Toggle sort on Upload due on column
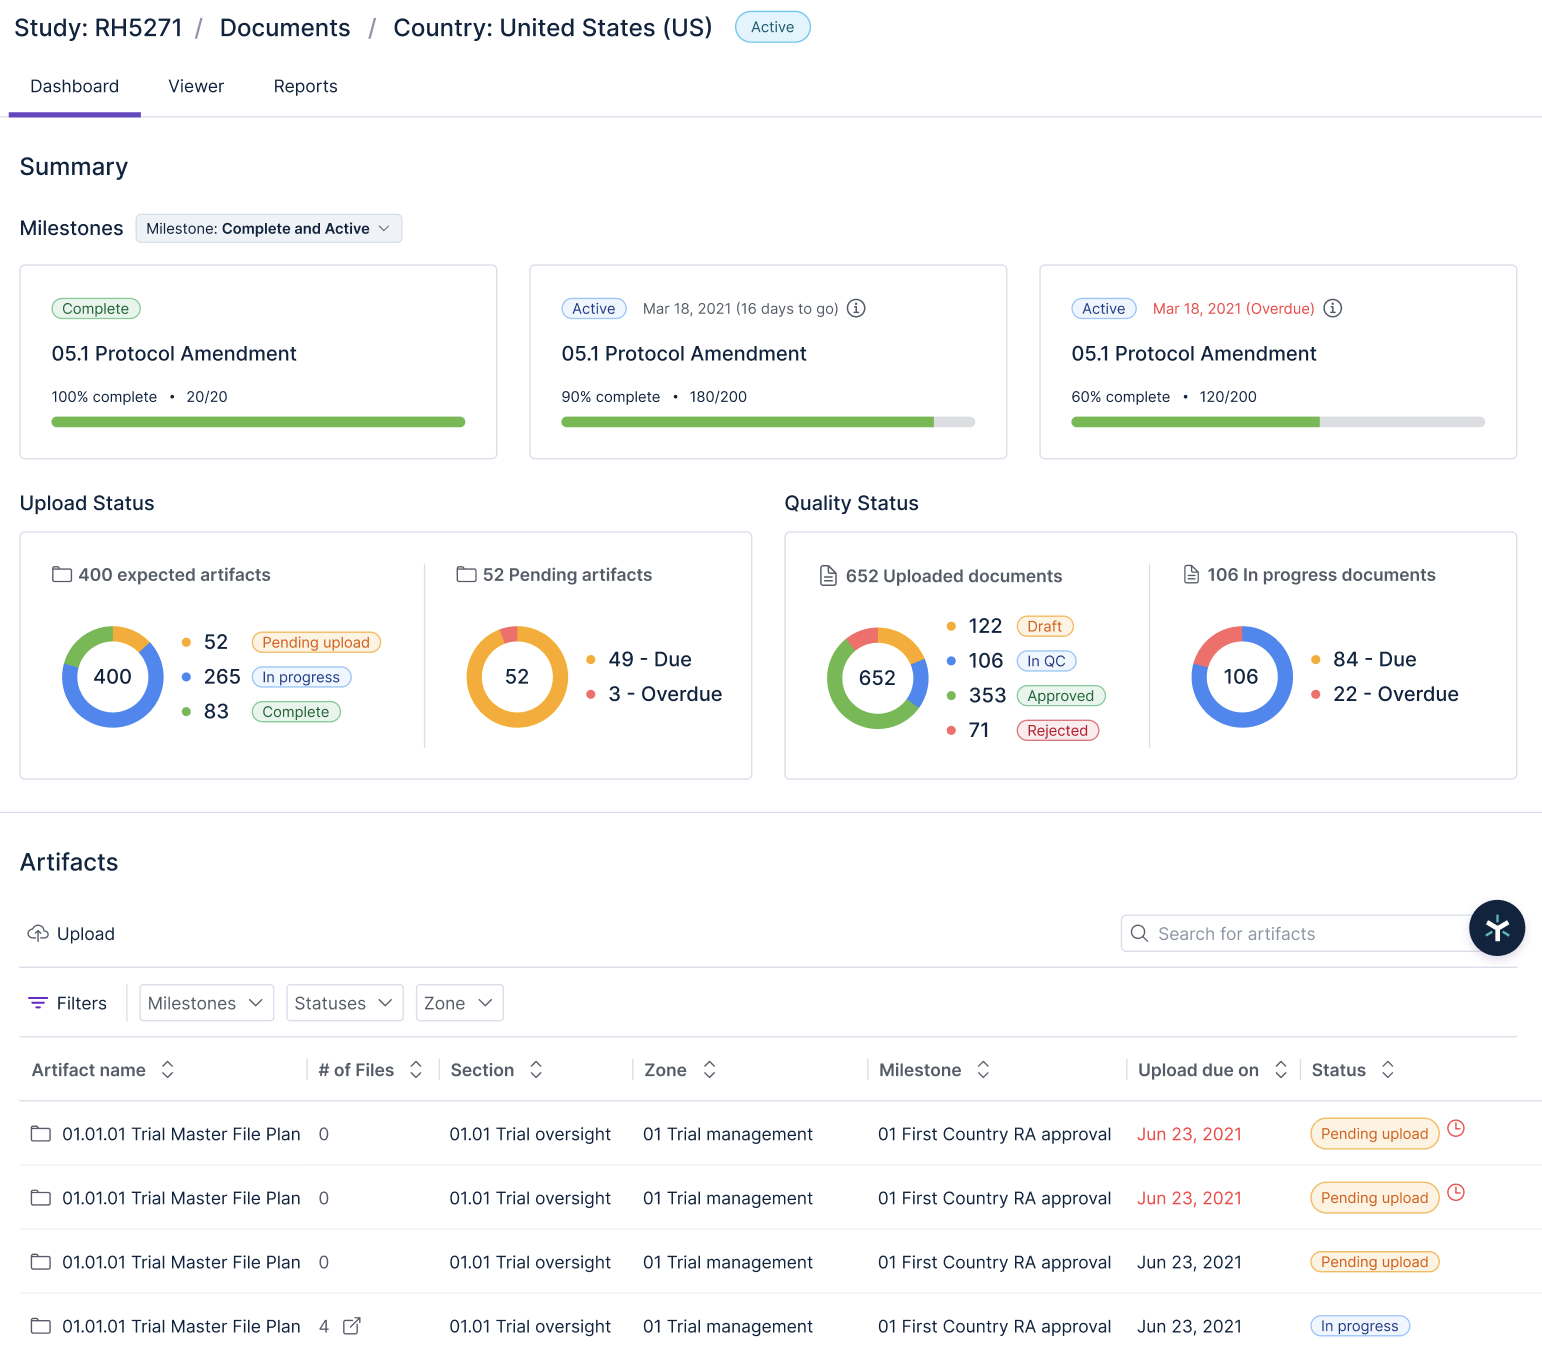 pyautogui.click(x=1280, y=1070)
